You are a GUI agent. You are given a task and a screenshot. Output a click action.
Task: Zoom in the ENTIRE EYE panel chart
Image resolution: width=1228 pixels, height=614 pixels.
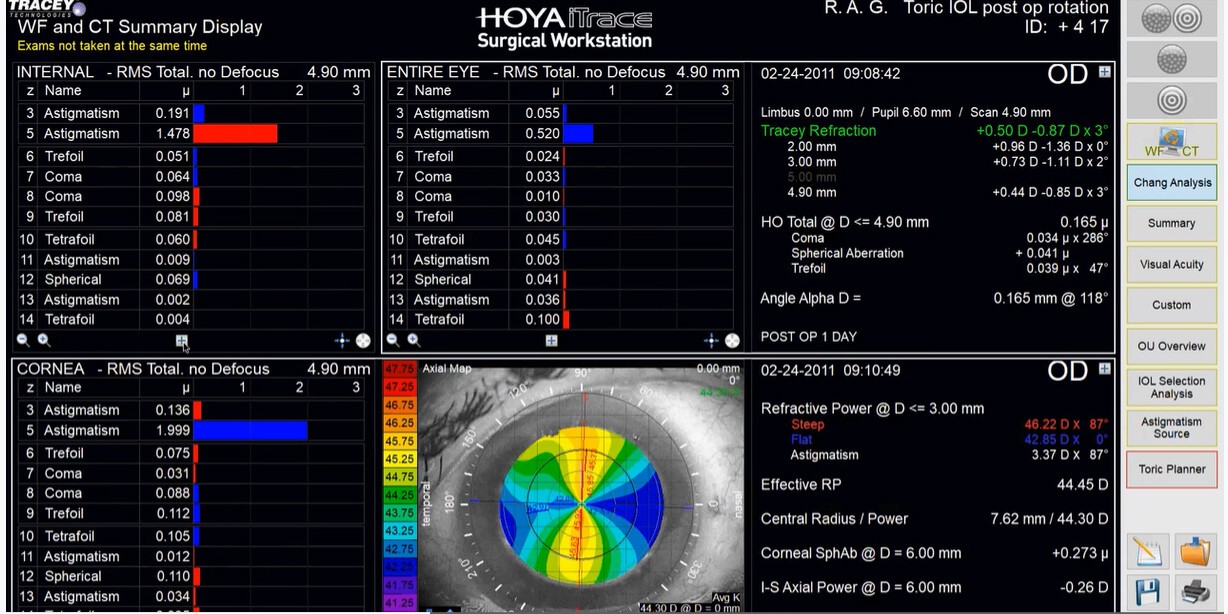pos(414,341)
